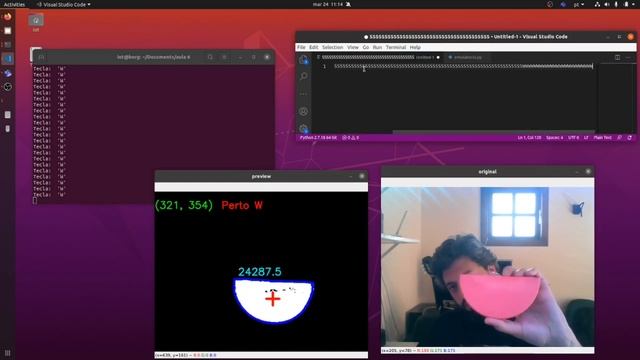
Task: Open the notifications bell in VS Code status bar
Action: [x=630, y=138]
